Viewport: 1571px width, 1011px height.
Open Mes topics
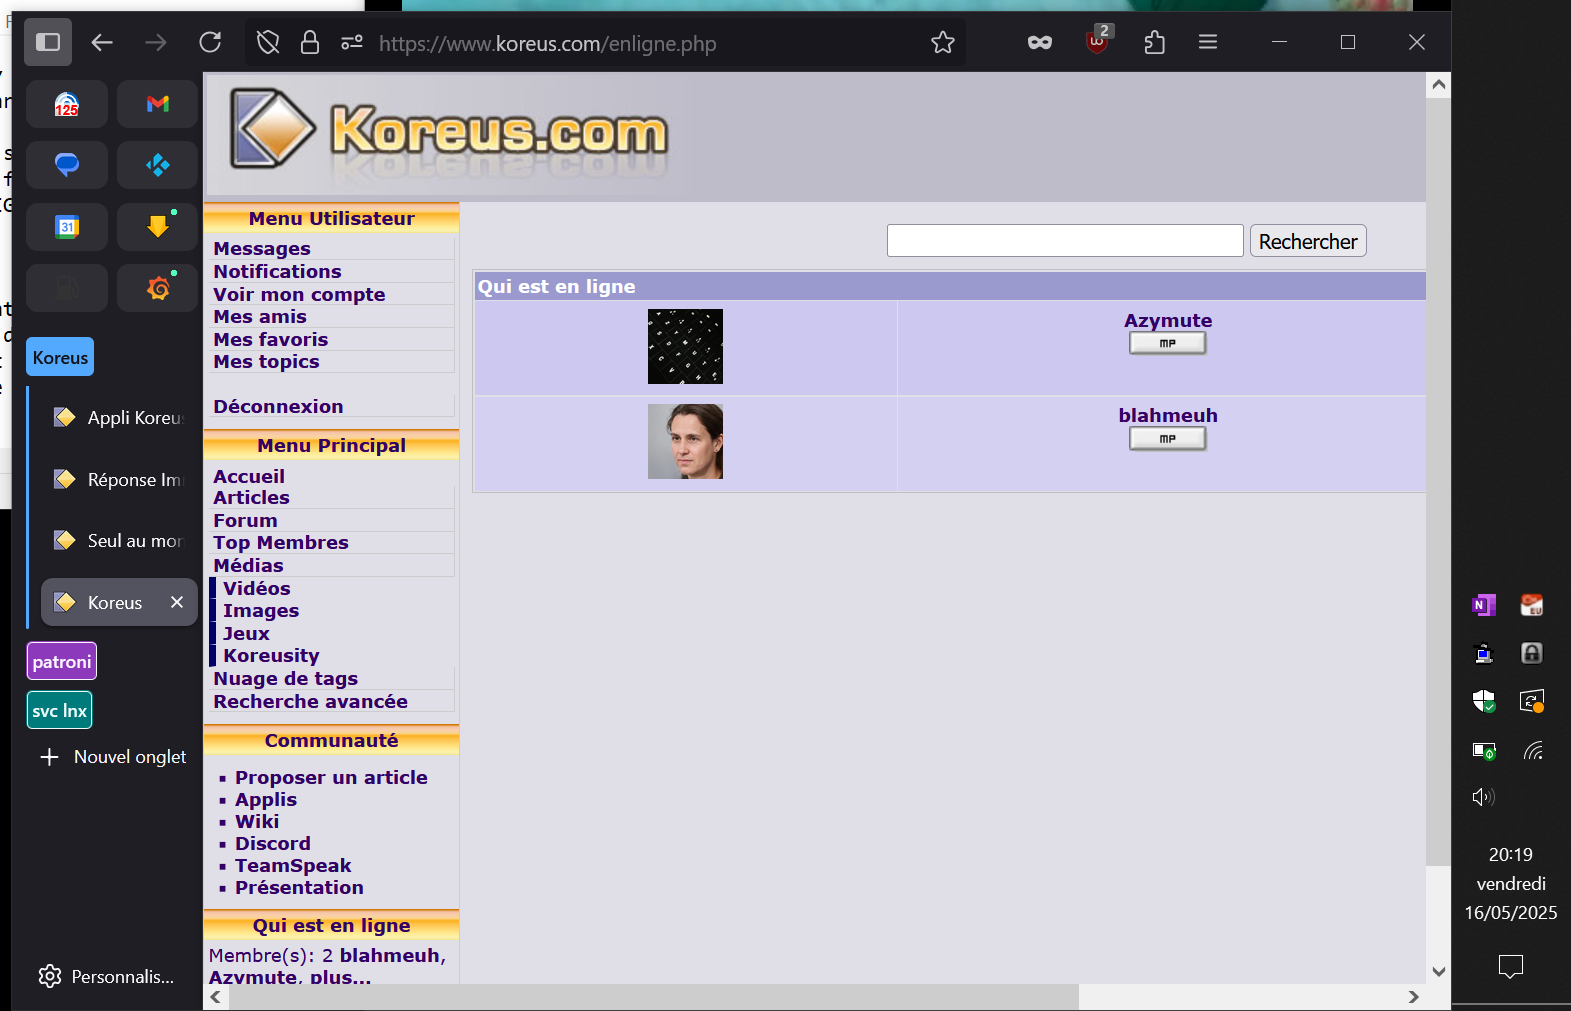coord(266,361)
